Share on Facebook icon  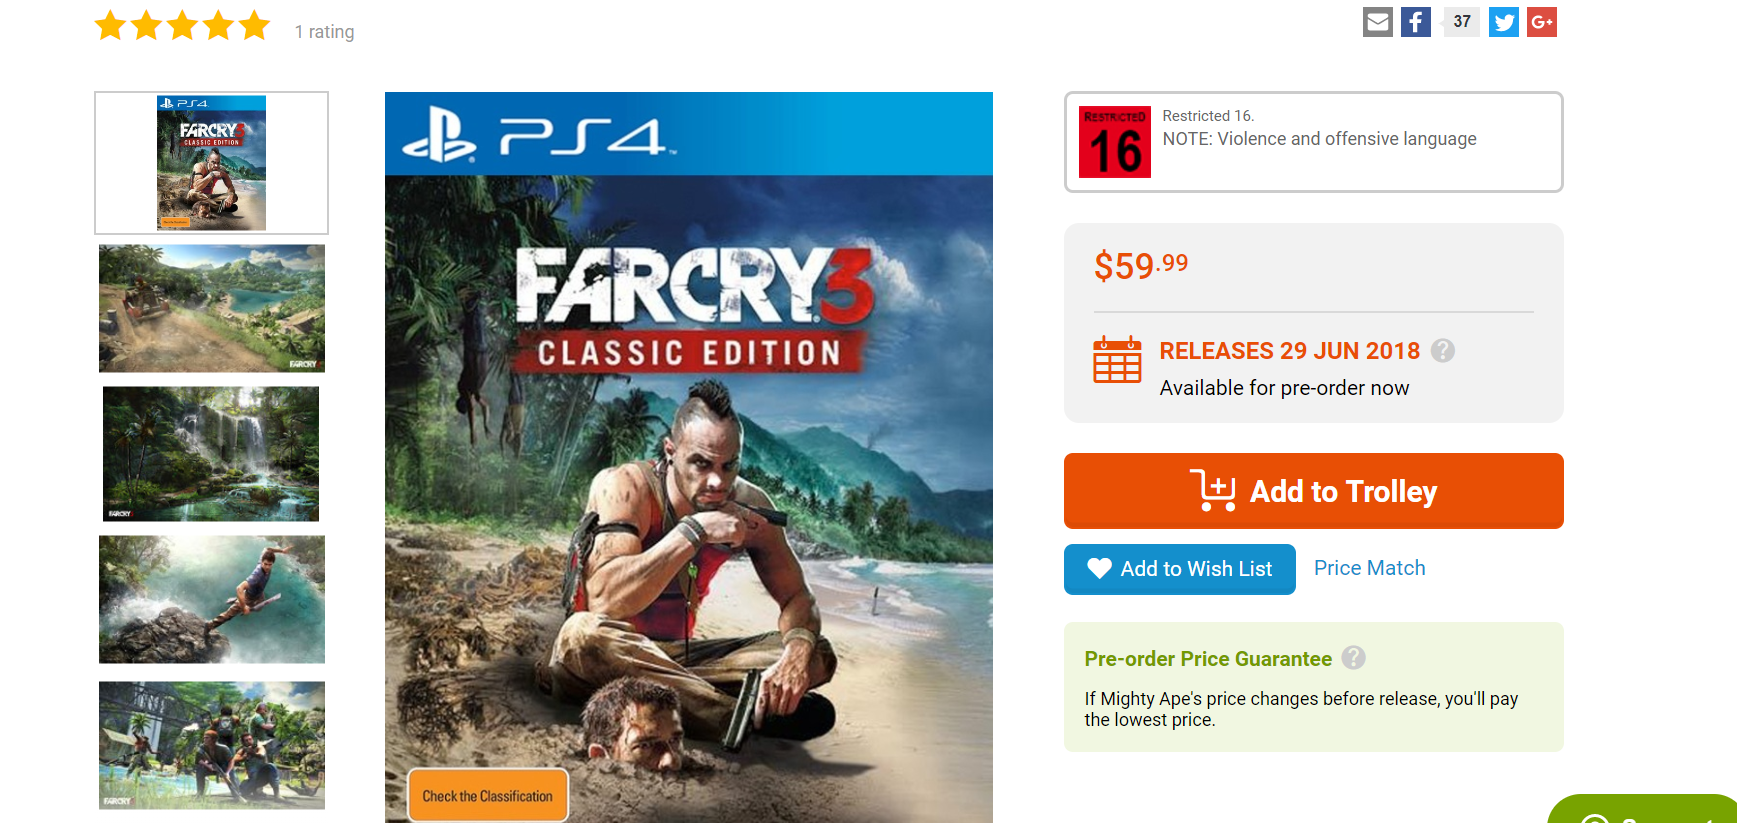[1415, 22]
